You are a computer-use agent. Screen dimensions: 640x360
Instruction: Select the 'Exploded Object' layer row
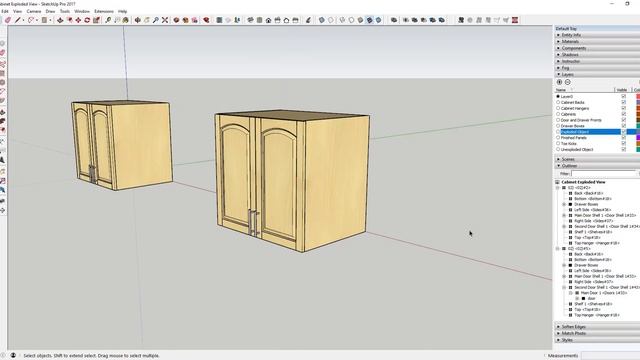coord(597,132)
